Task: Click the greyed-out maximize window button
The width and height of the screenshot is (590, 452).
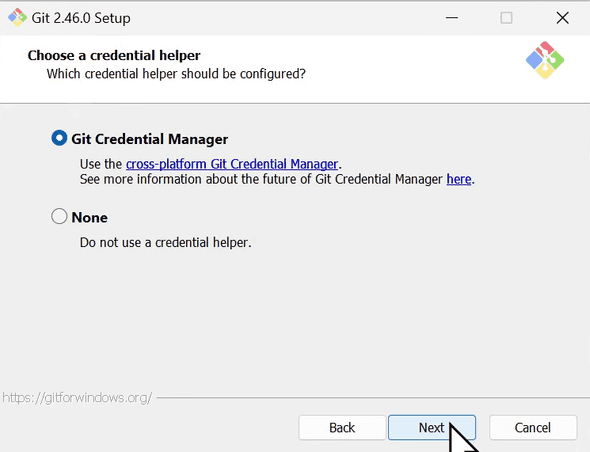Action: click(x=506, y=18)
